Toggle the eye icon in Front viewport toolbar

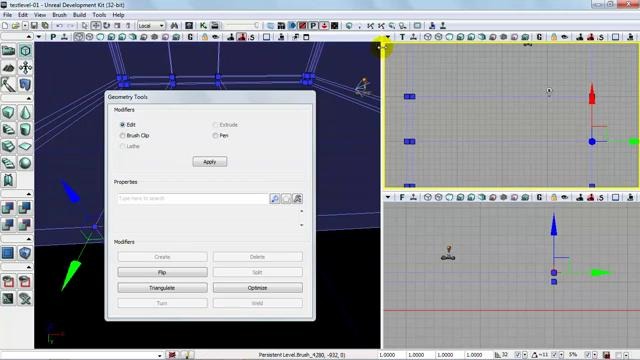point(564,197)
